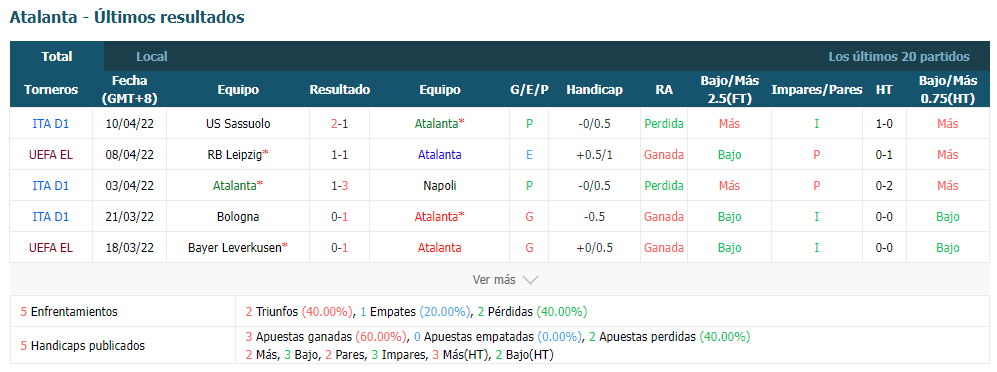Click the Bajo/Más 2.5(FT) column header

(729, 90)
